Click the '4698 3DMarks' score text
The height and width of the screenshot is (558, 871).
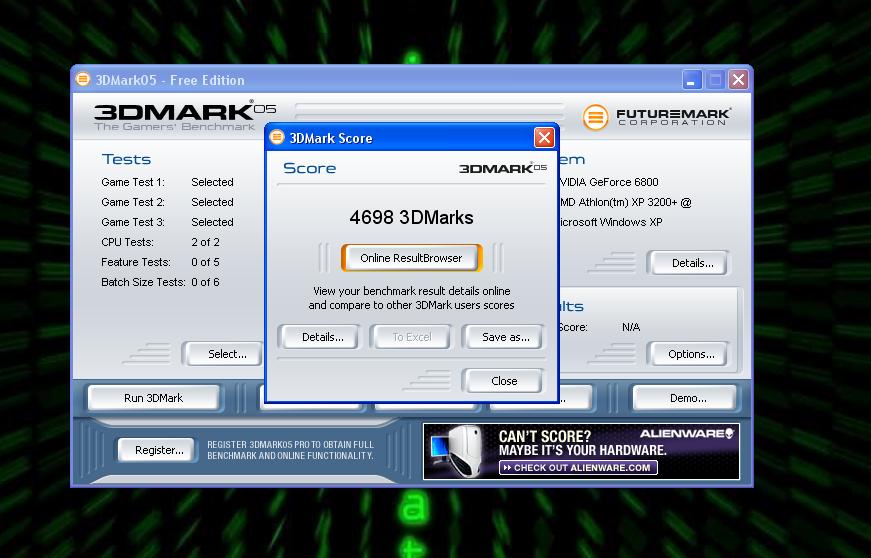412,218
